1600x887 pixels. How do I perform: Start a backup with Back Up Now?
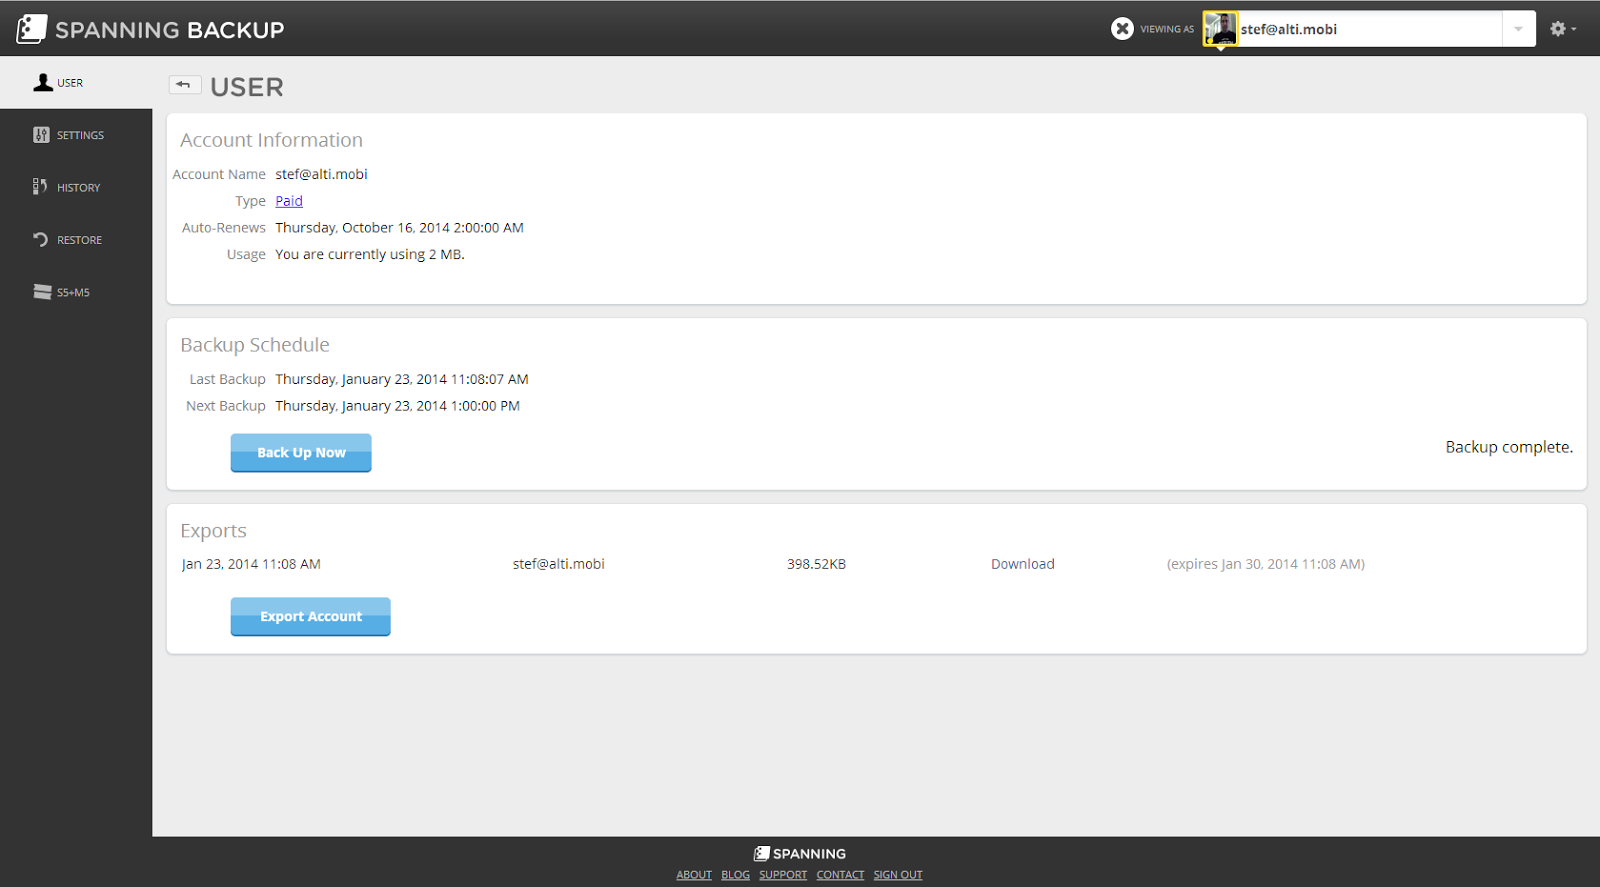click(x=301, y=453)
